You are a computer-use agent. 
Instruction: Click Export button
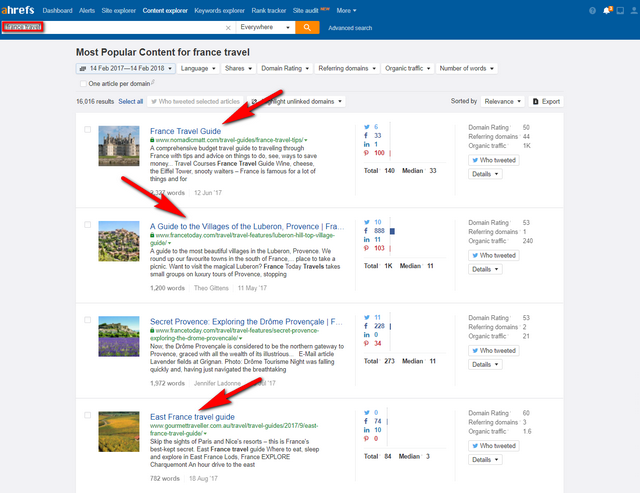click(546, 101)
